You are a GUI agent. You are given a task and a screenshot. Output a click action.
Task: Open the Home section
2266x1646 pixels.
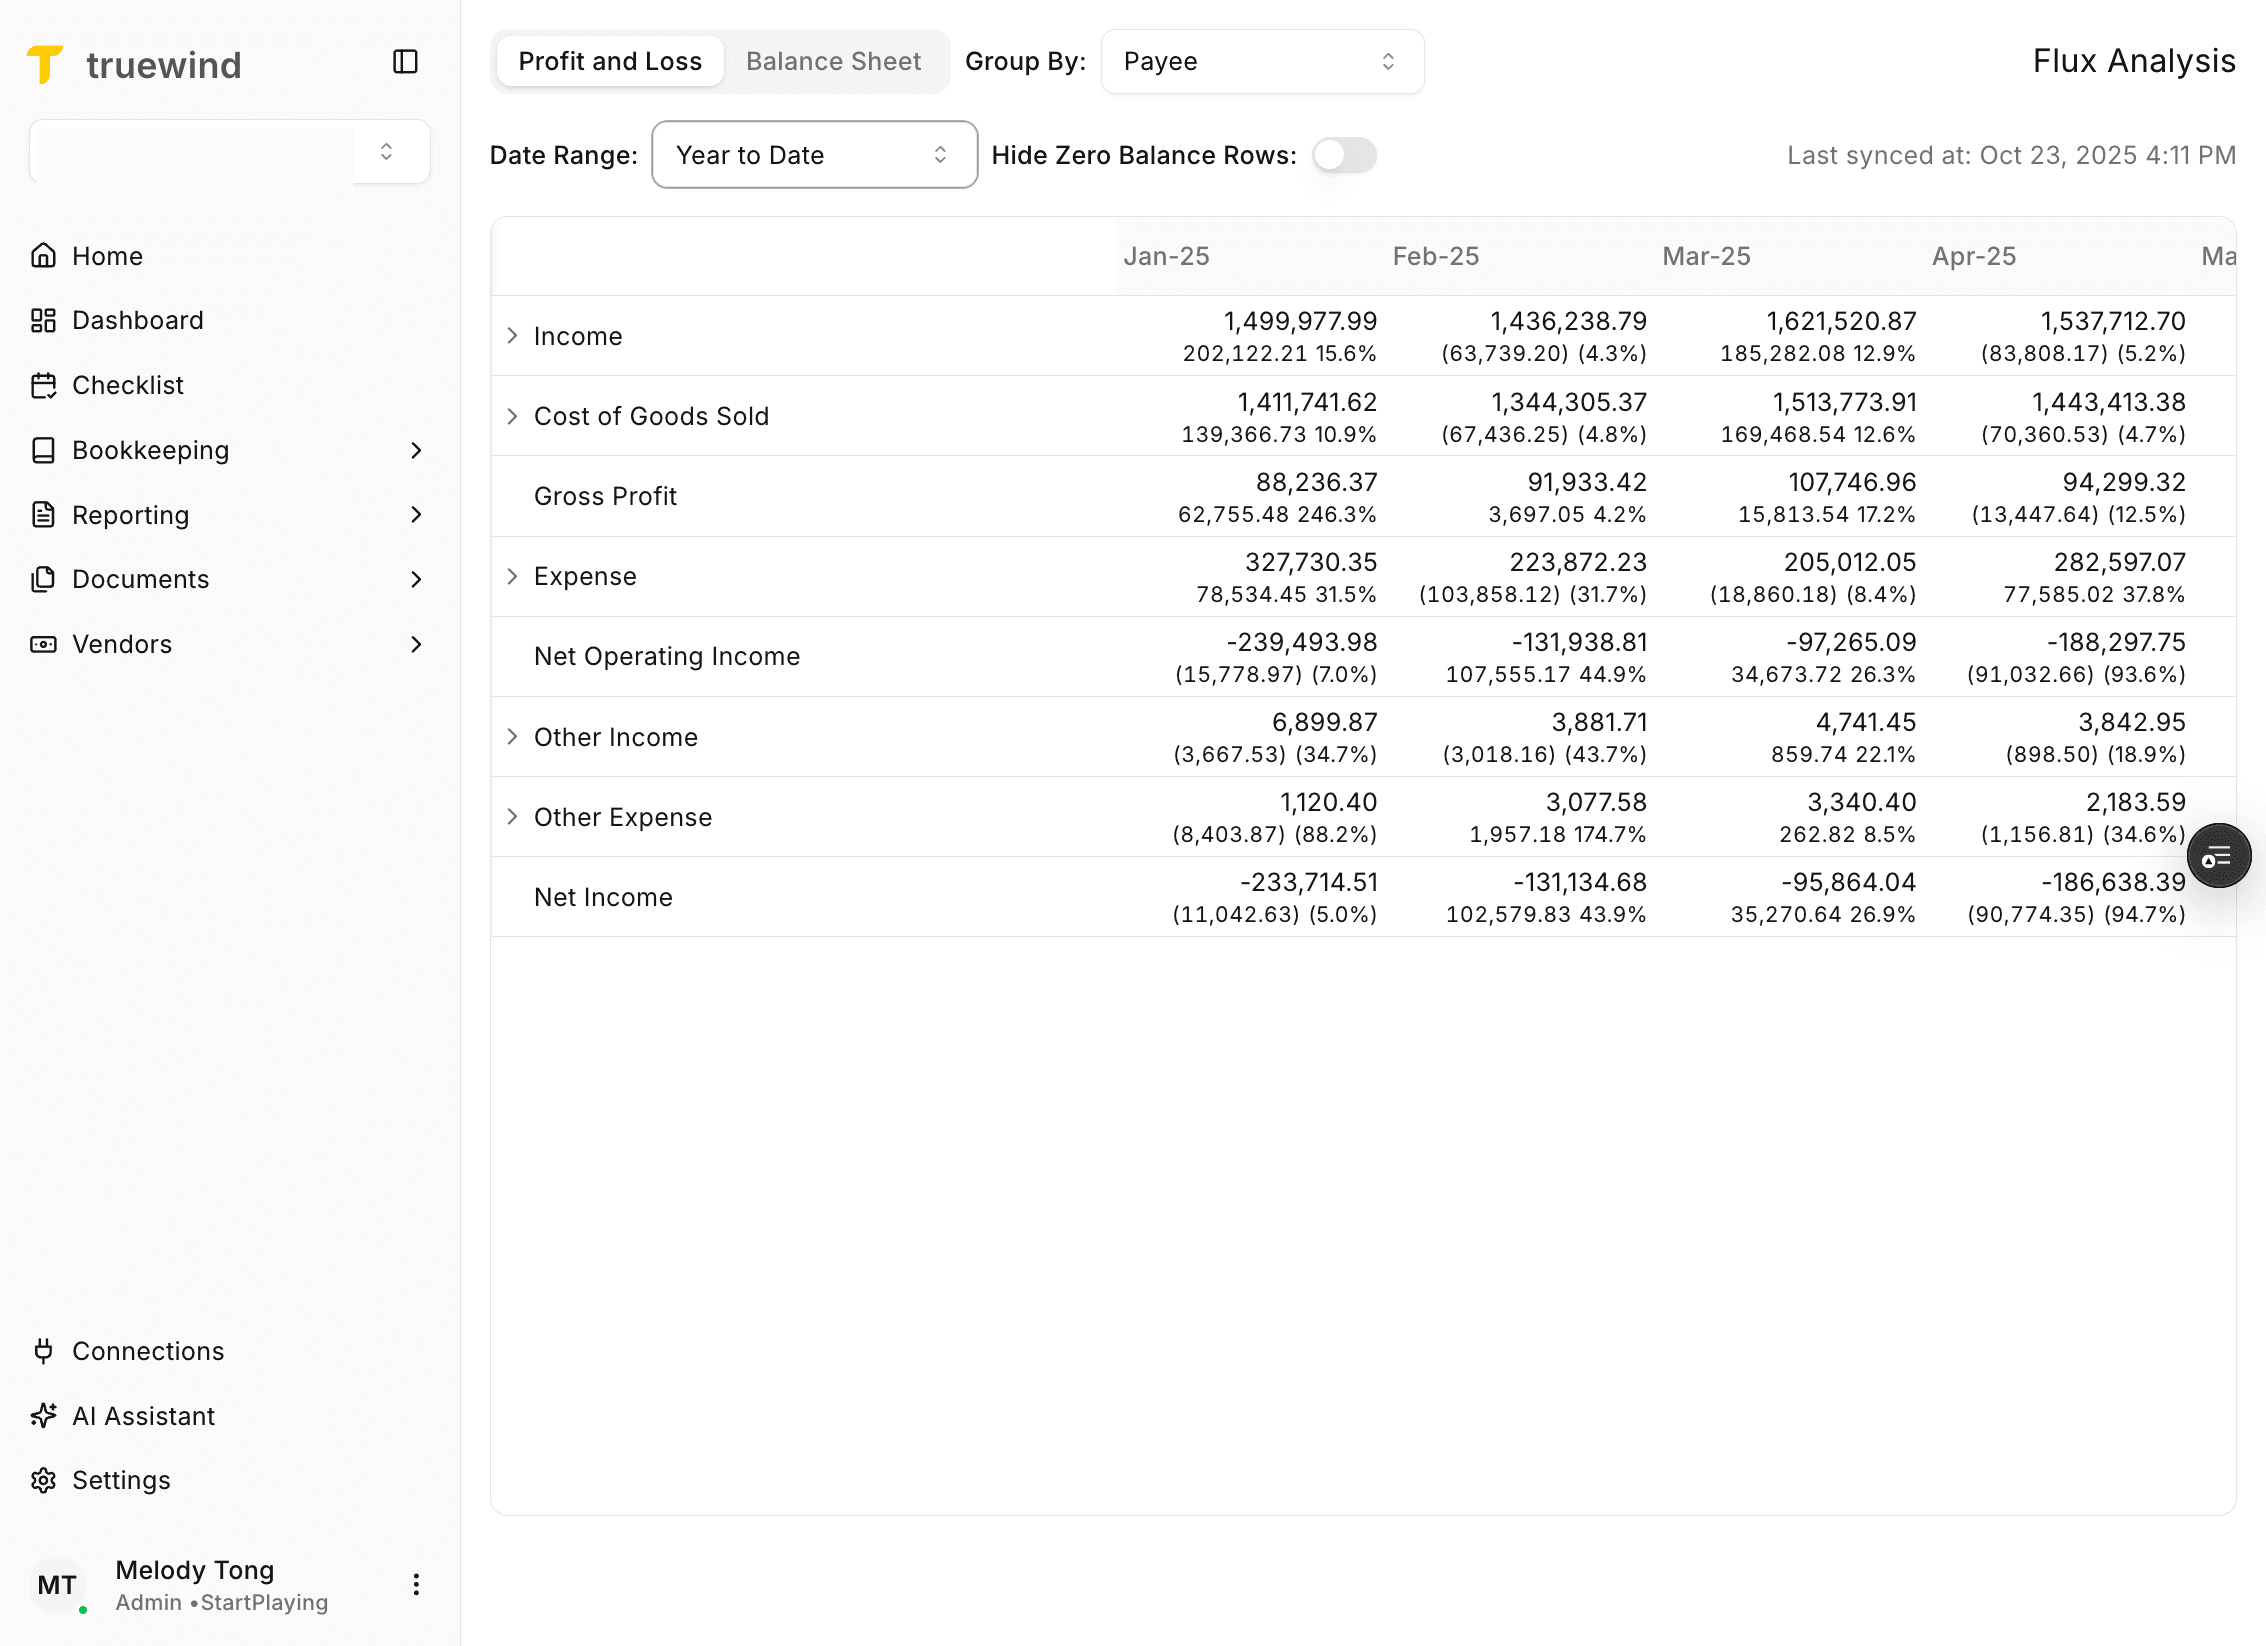click(107, 256)
